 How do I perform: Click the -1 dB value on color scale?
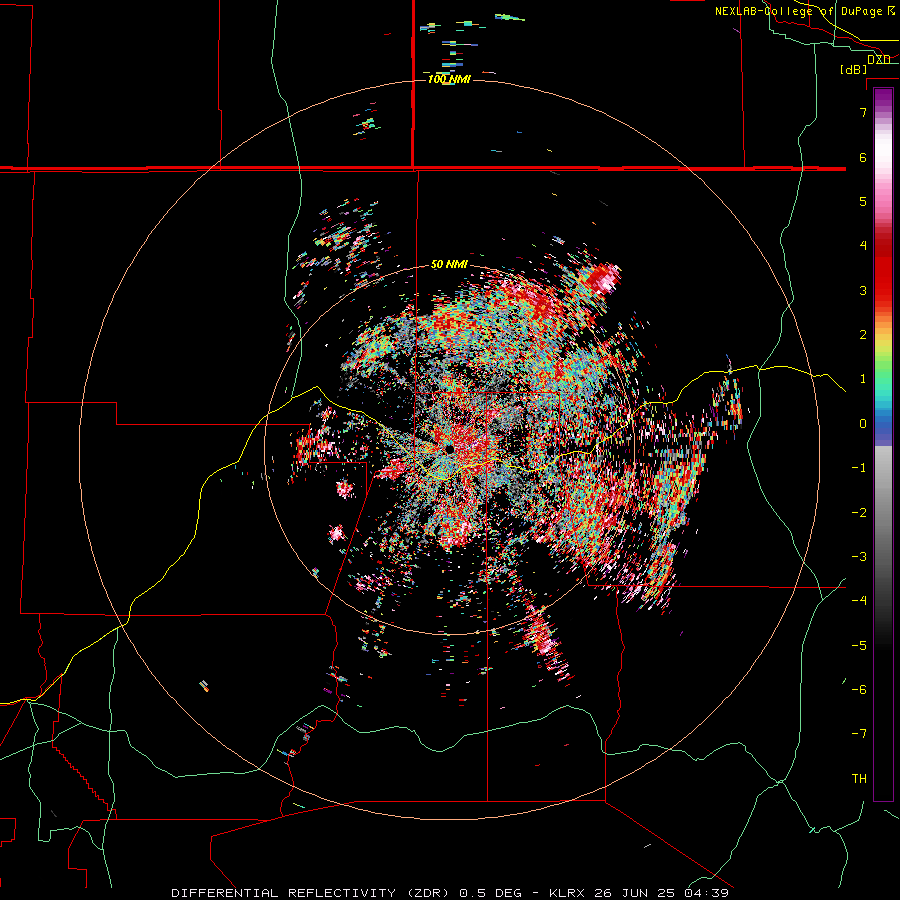pos(859,468)
